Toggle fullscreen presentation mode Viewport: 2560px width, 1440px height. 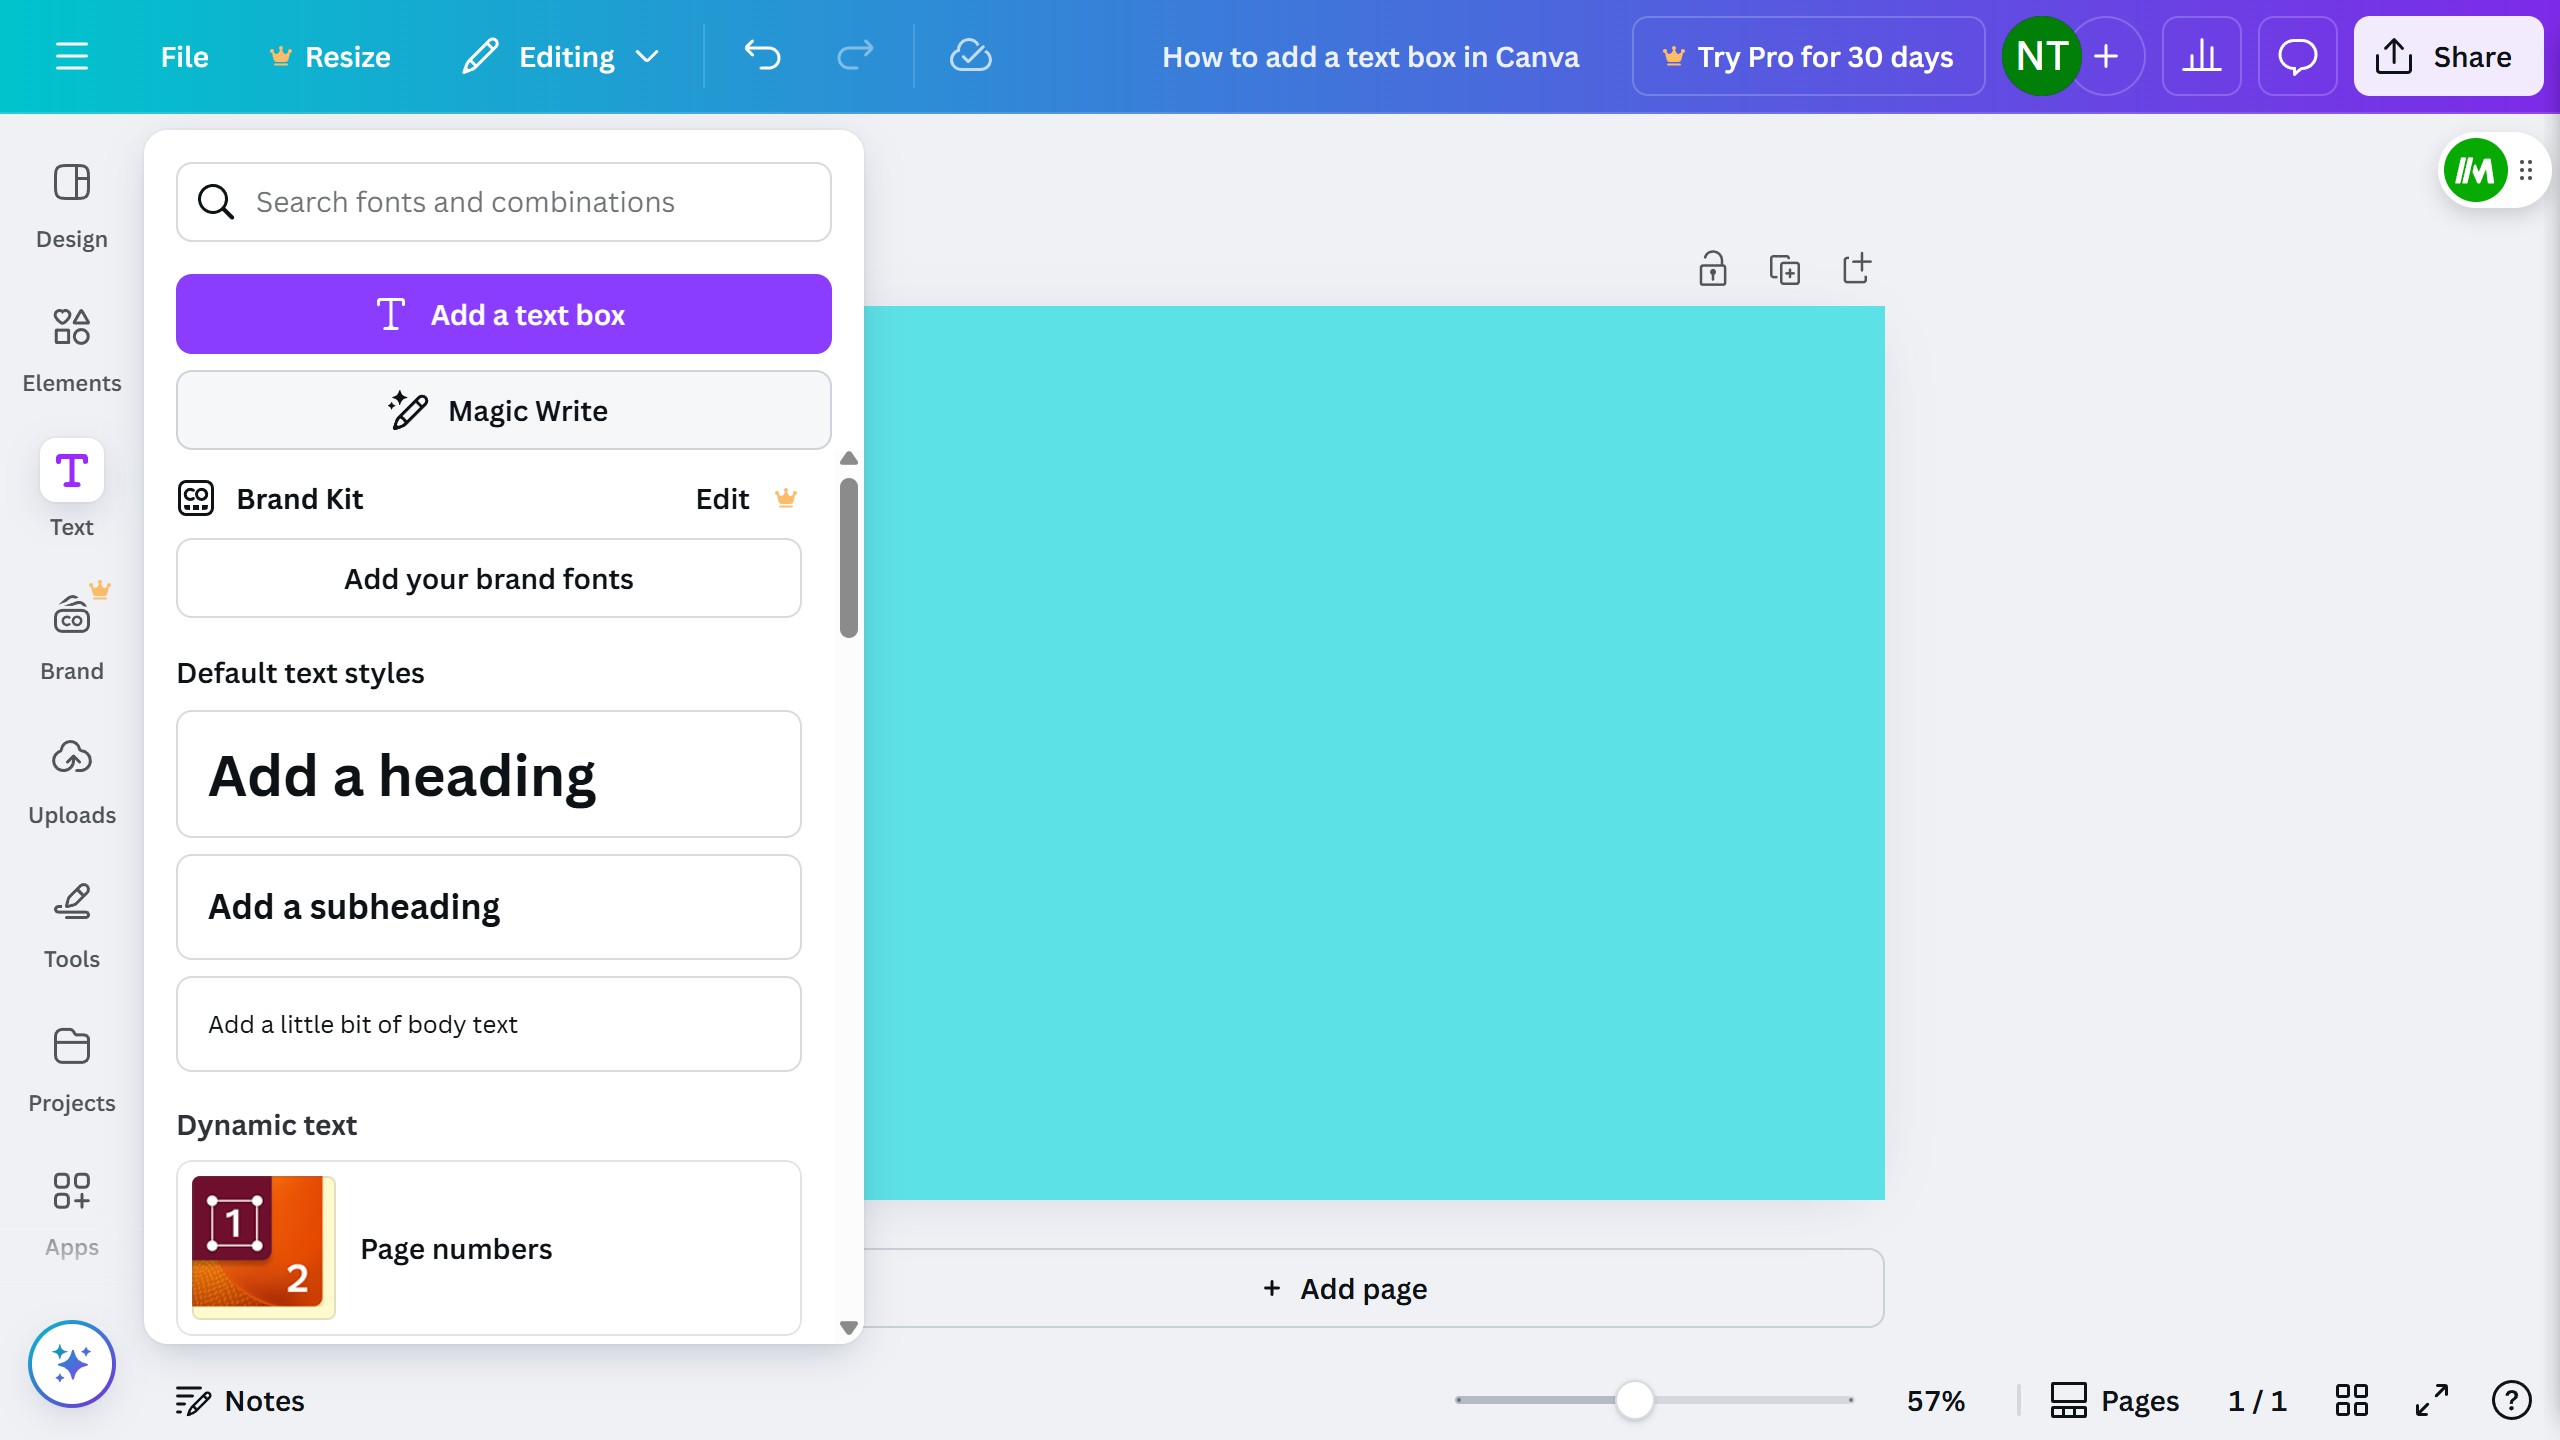(2431, 1400)
